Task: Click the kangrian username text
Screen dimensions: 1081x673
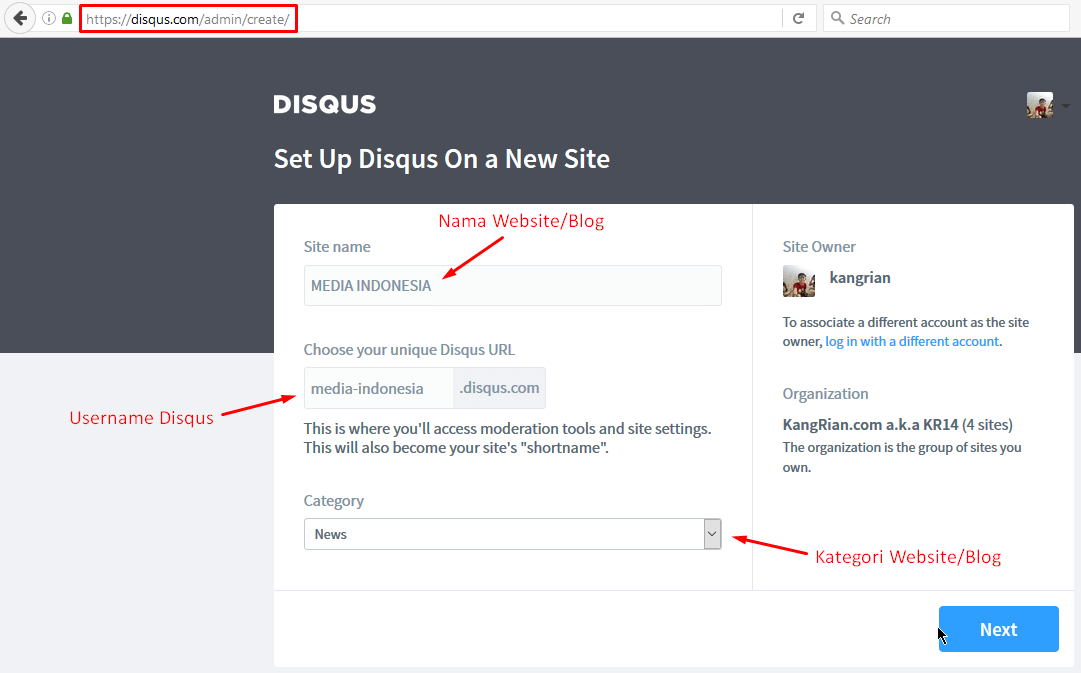Action: 860,278
